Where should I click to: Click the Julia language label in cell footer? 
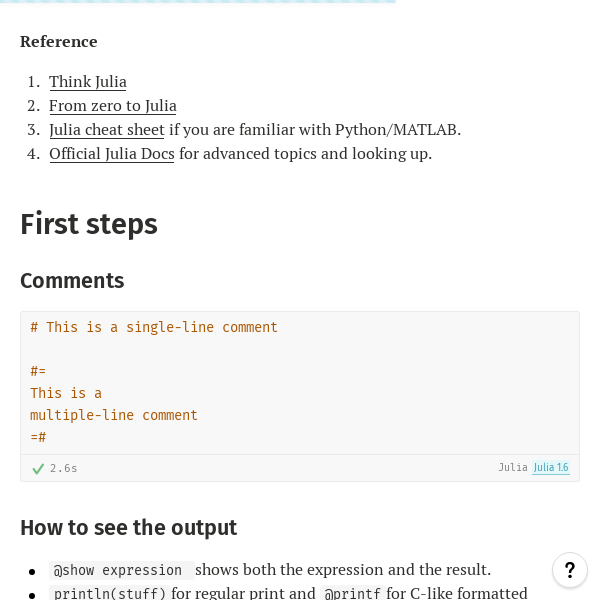coord(513,468)
